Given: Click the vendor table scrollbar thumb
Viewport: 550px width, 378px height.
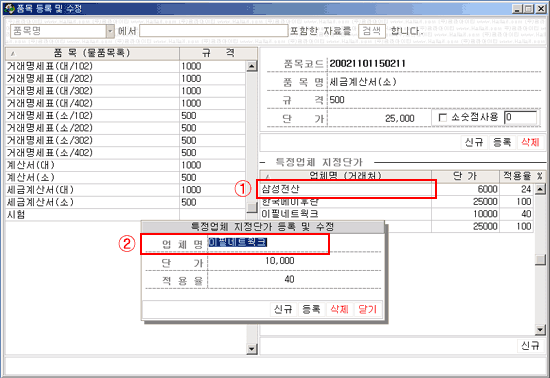Looking at the screenshot, I should 540,260.
